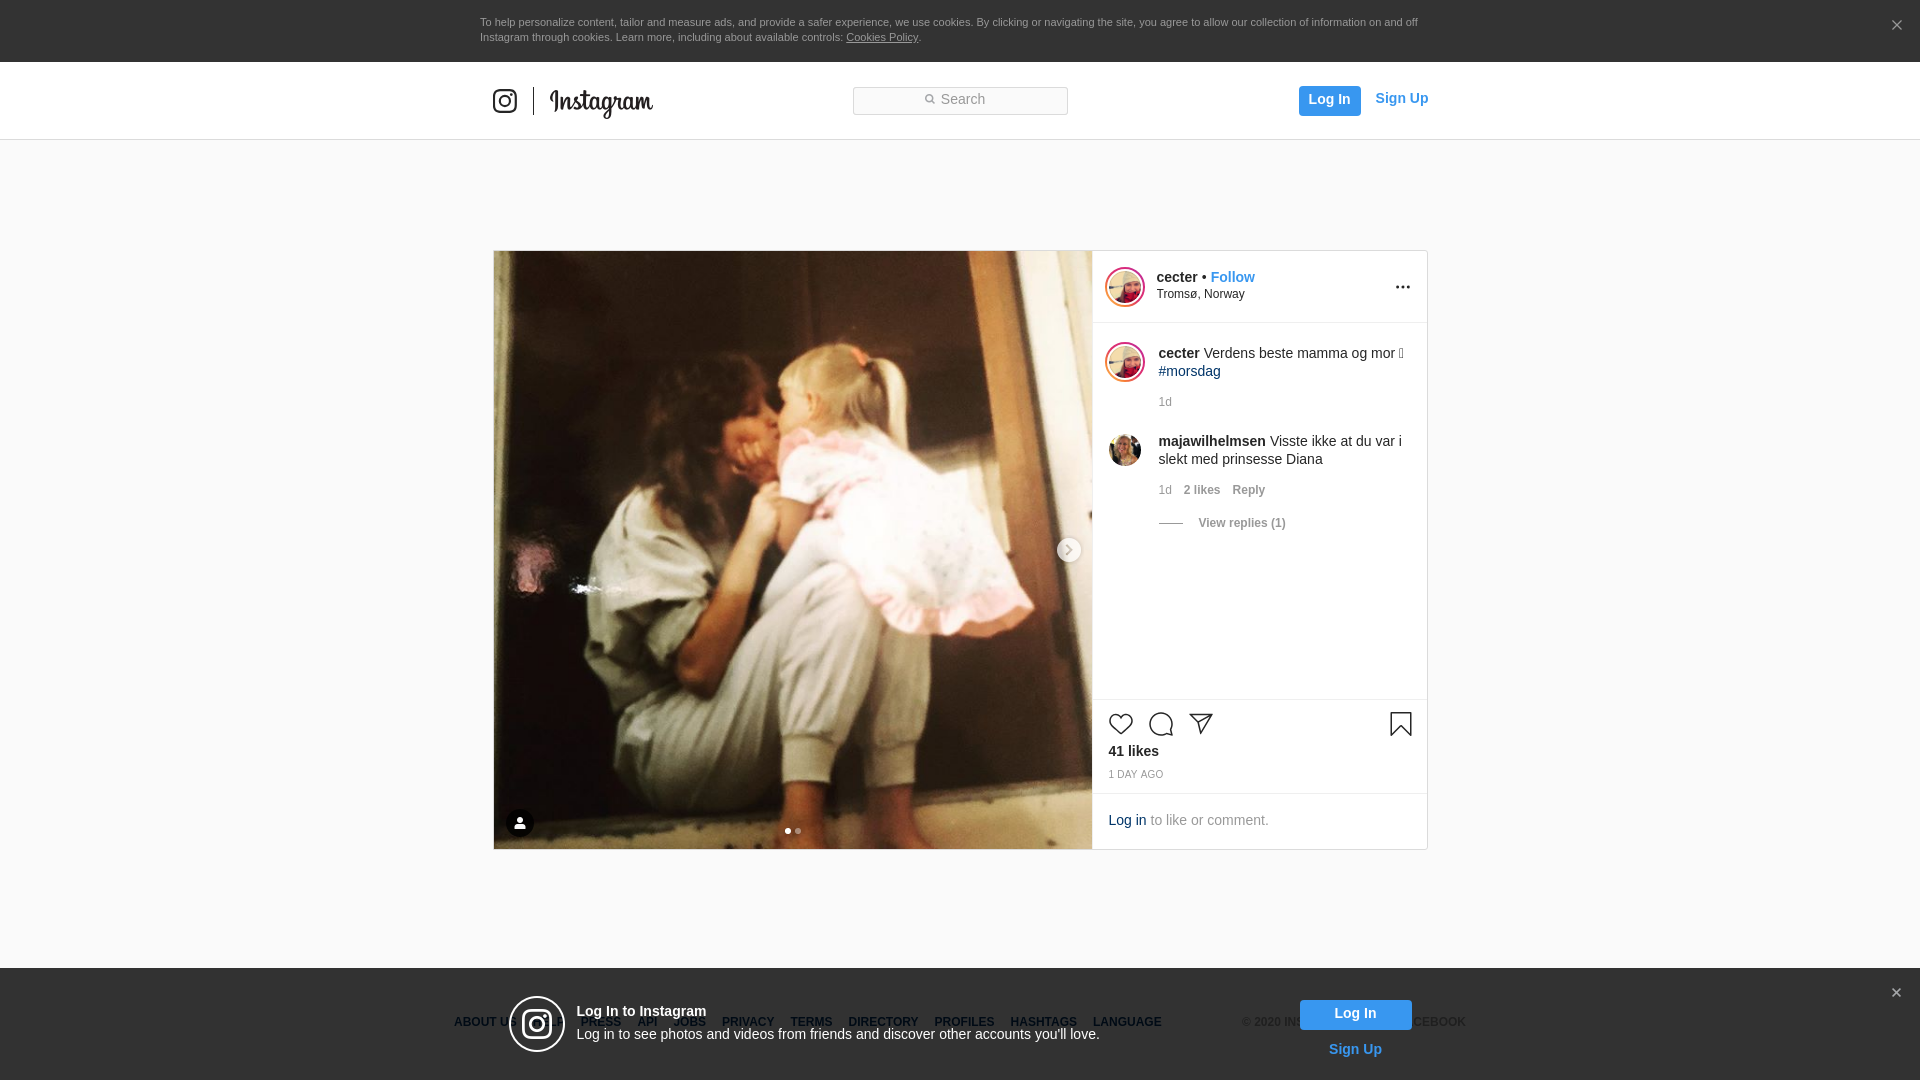The height and width of the screenshot is (1080, 1920).
Task: Click Sign Up in the bottom banner
Action: click(x=1354, y=1049)
